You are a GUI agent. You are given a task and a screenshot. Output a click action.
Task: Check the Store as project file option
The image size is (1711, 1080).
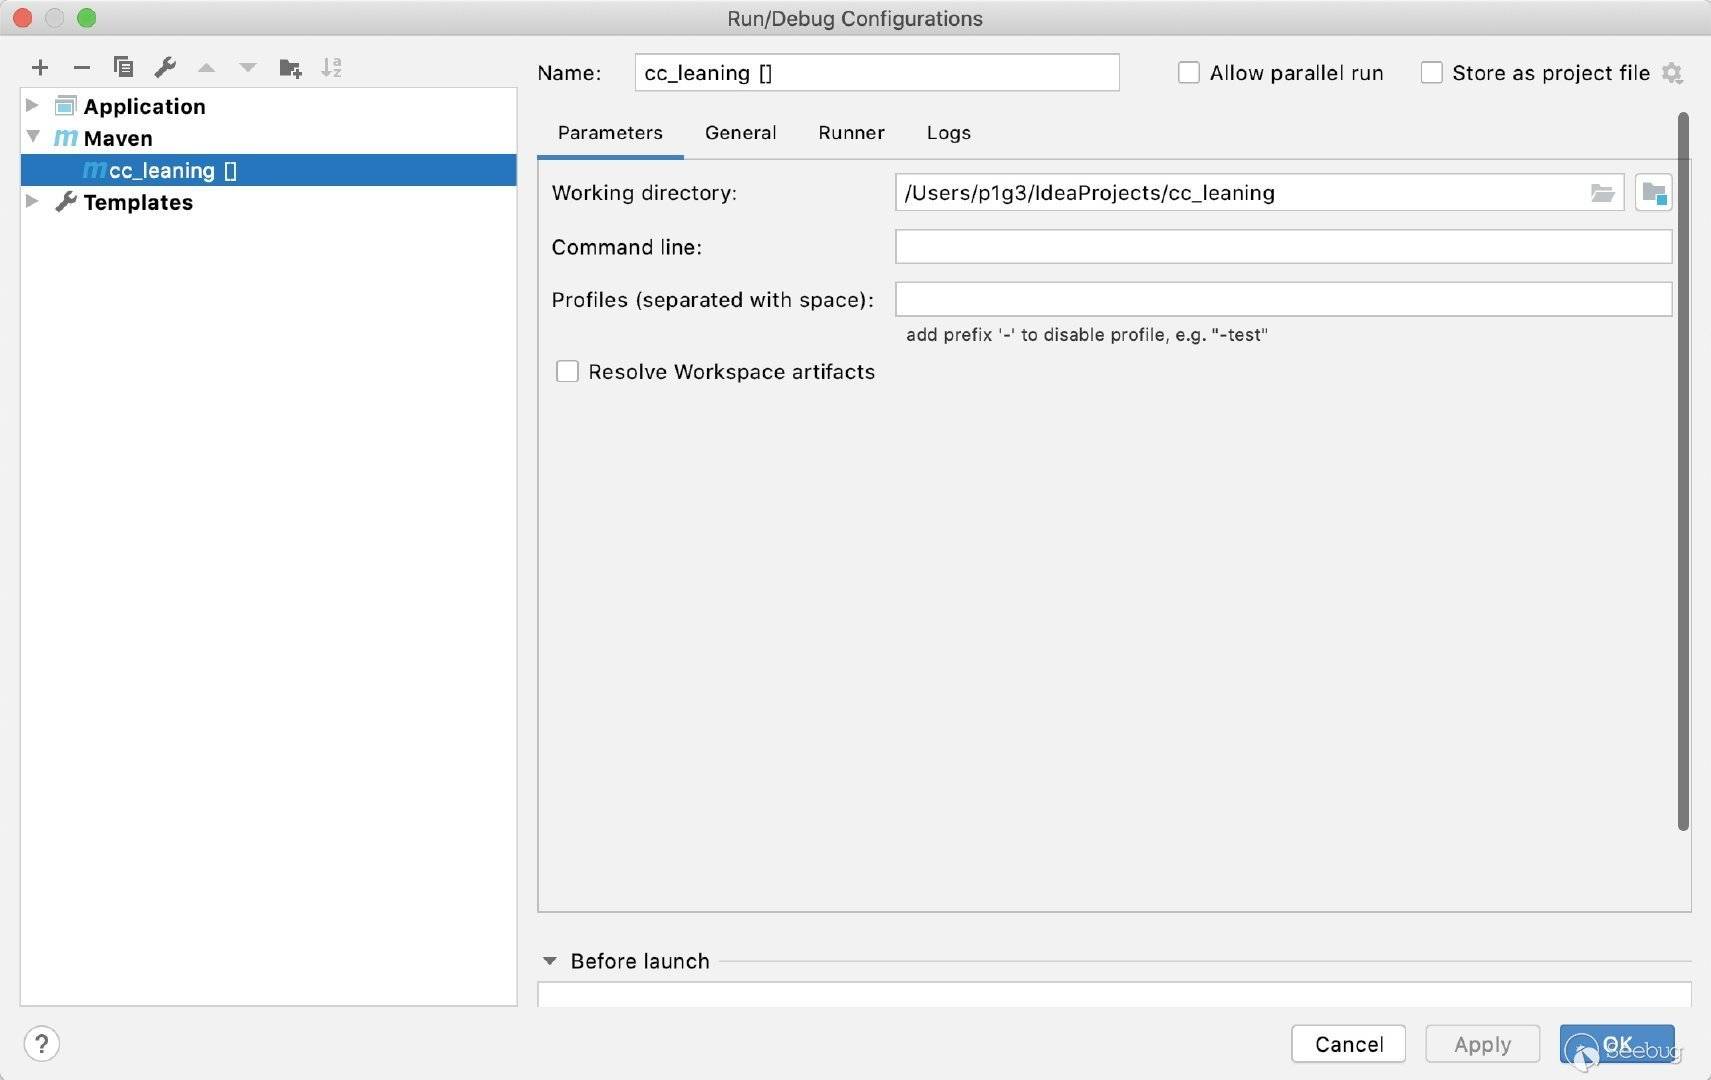coord(1432,73)
